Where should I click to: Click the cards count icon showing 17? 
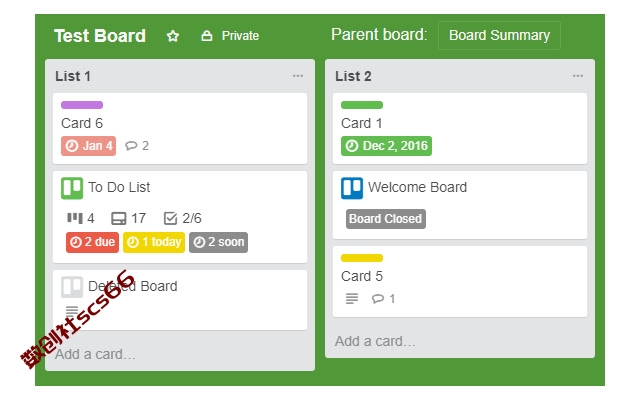click(x=118, y=218)
